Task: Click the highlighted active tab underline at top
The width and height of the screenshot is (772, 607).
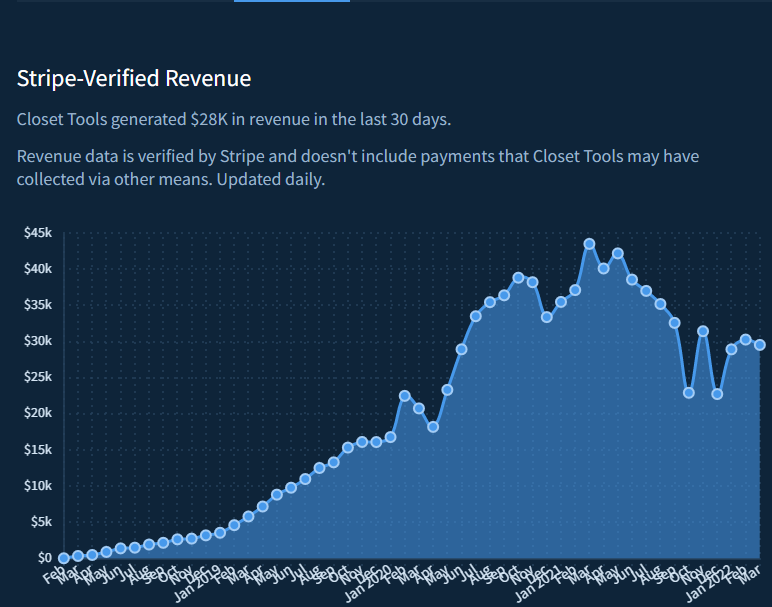Action: (x=292, y=1)
